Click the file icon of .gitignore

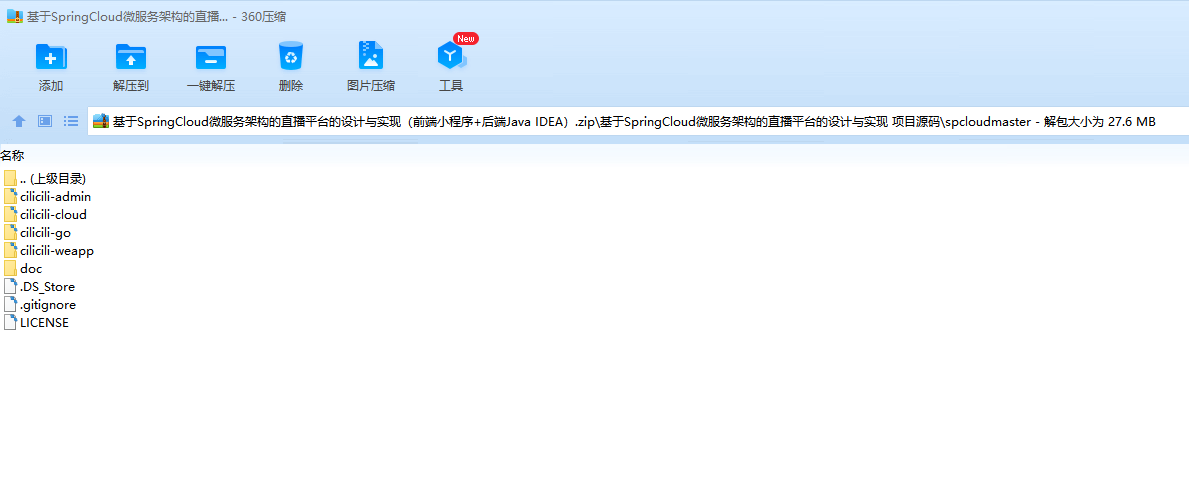pos(10,304)
